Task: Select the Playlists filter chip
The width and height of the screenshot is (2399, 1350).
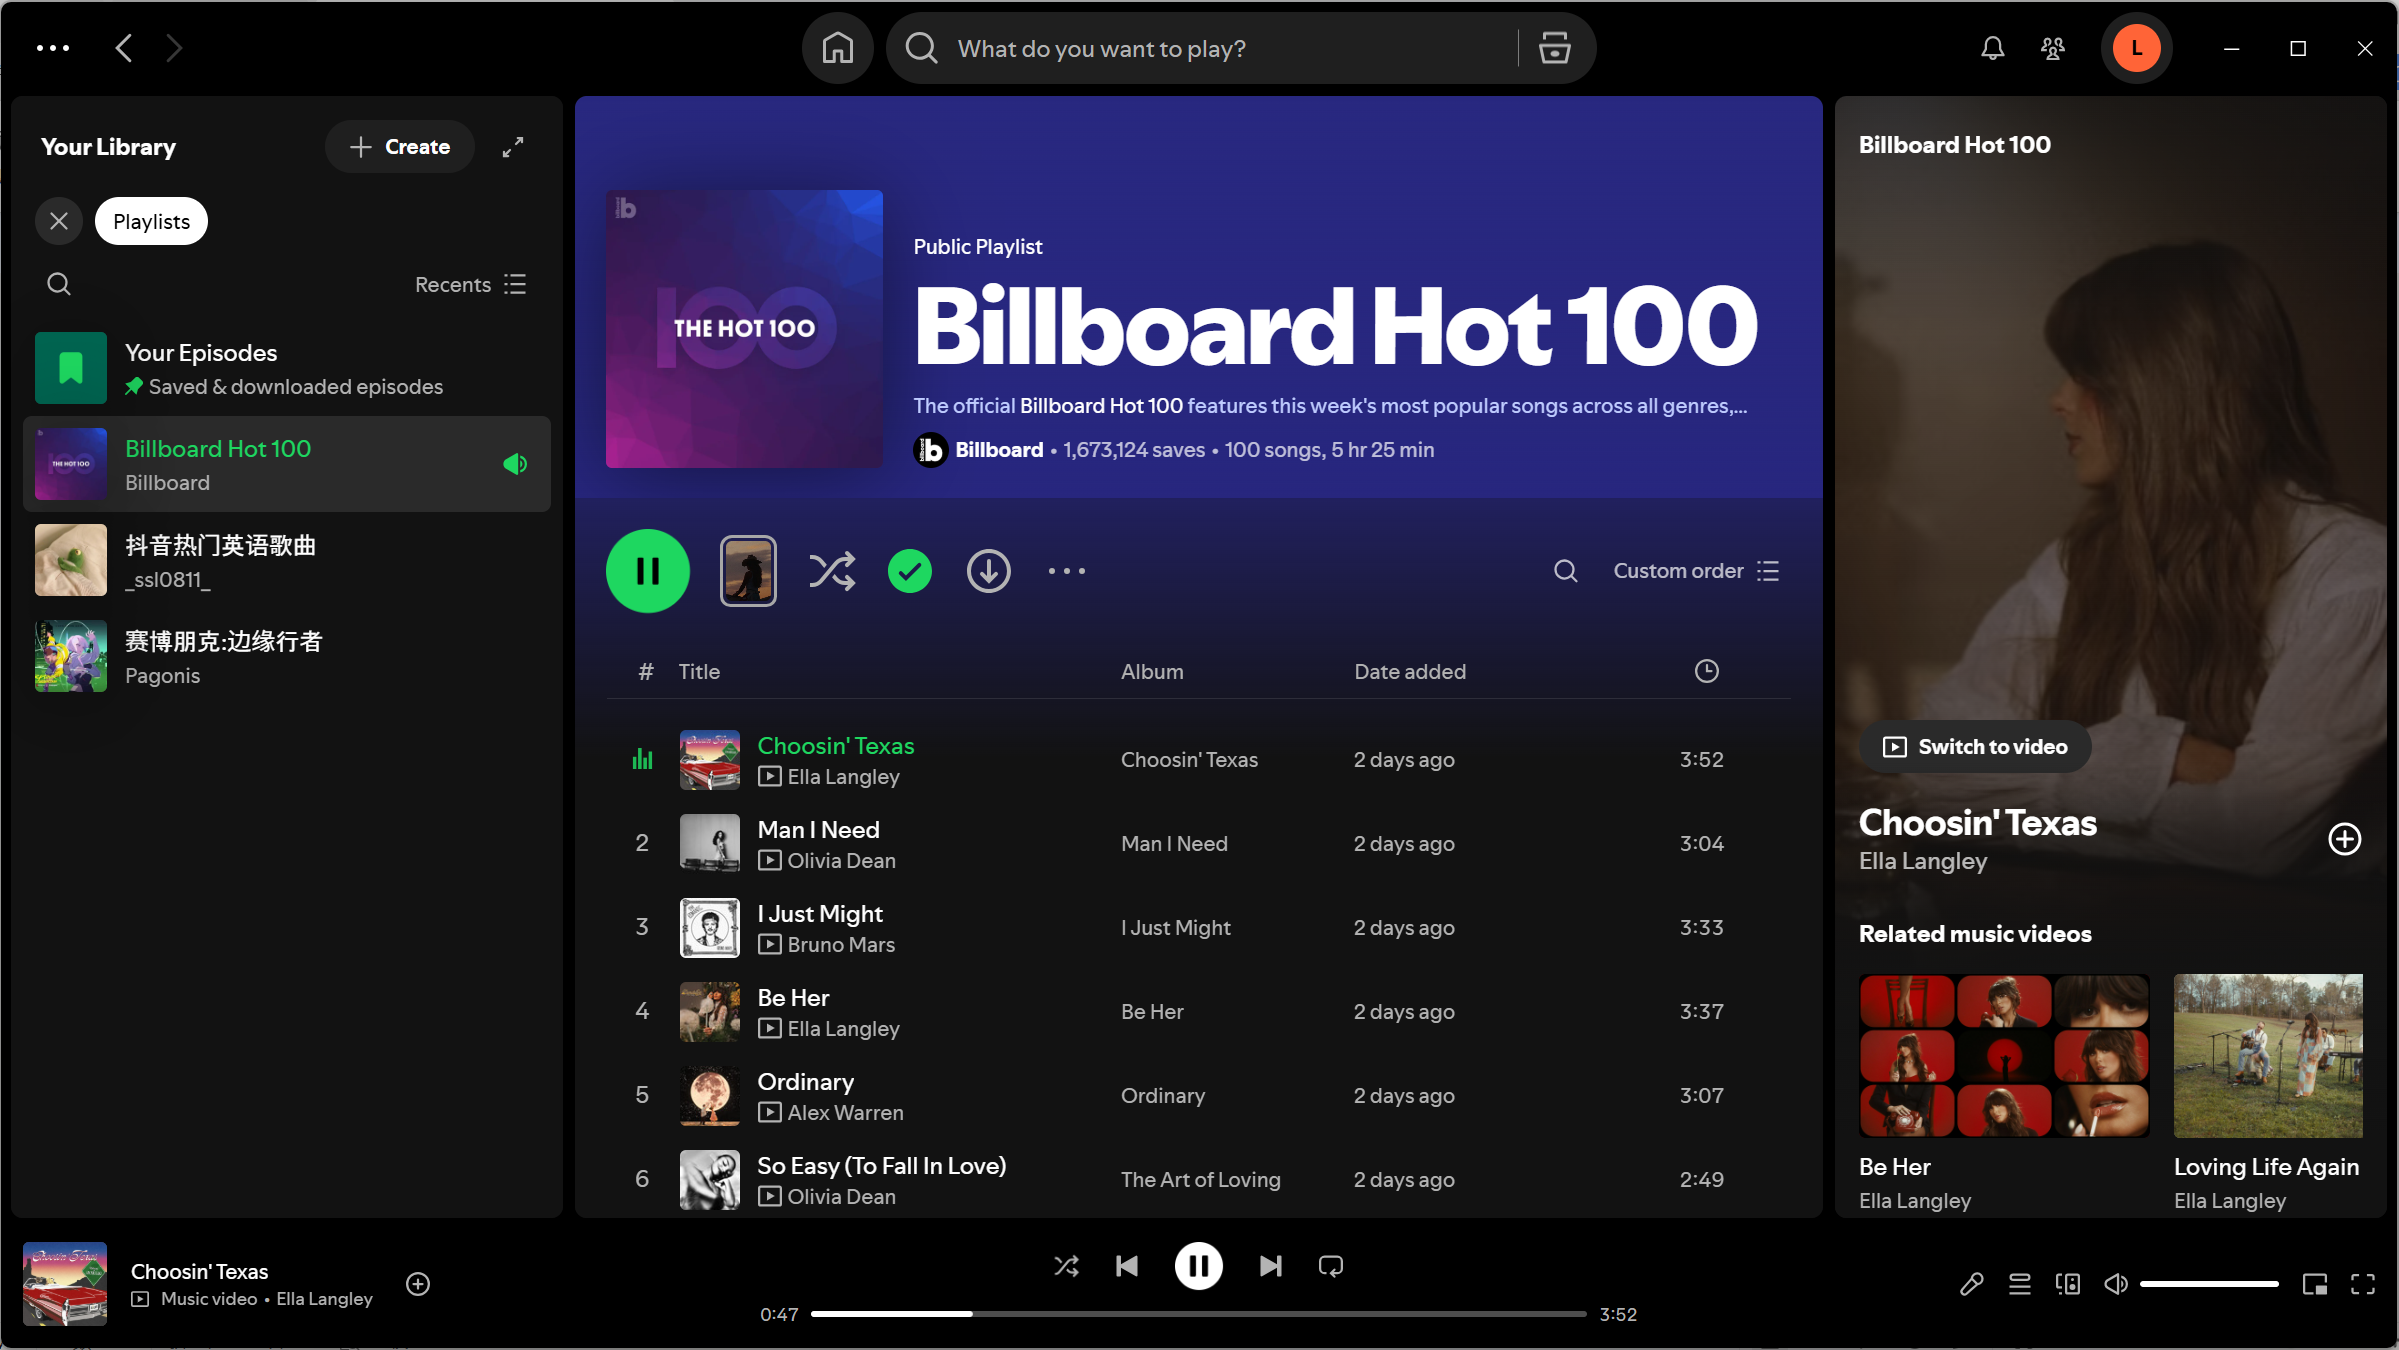Action: (151, 221)
